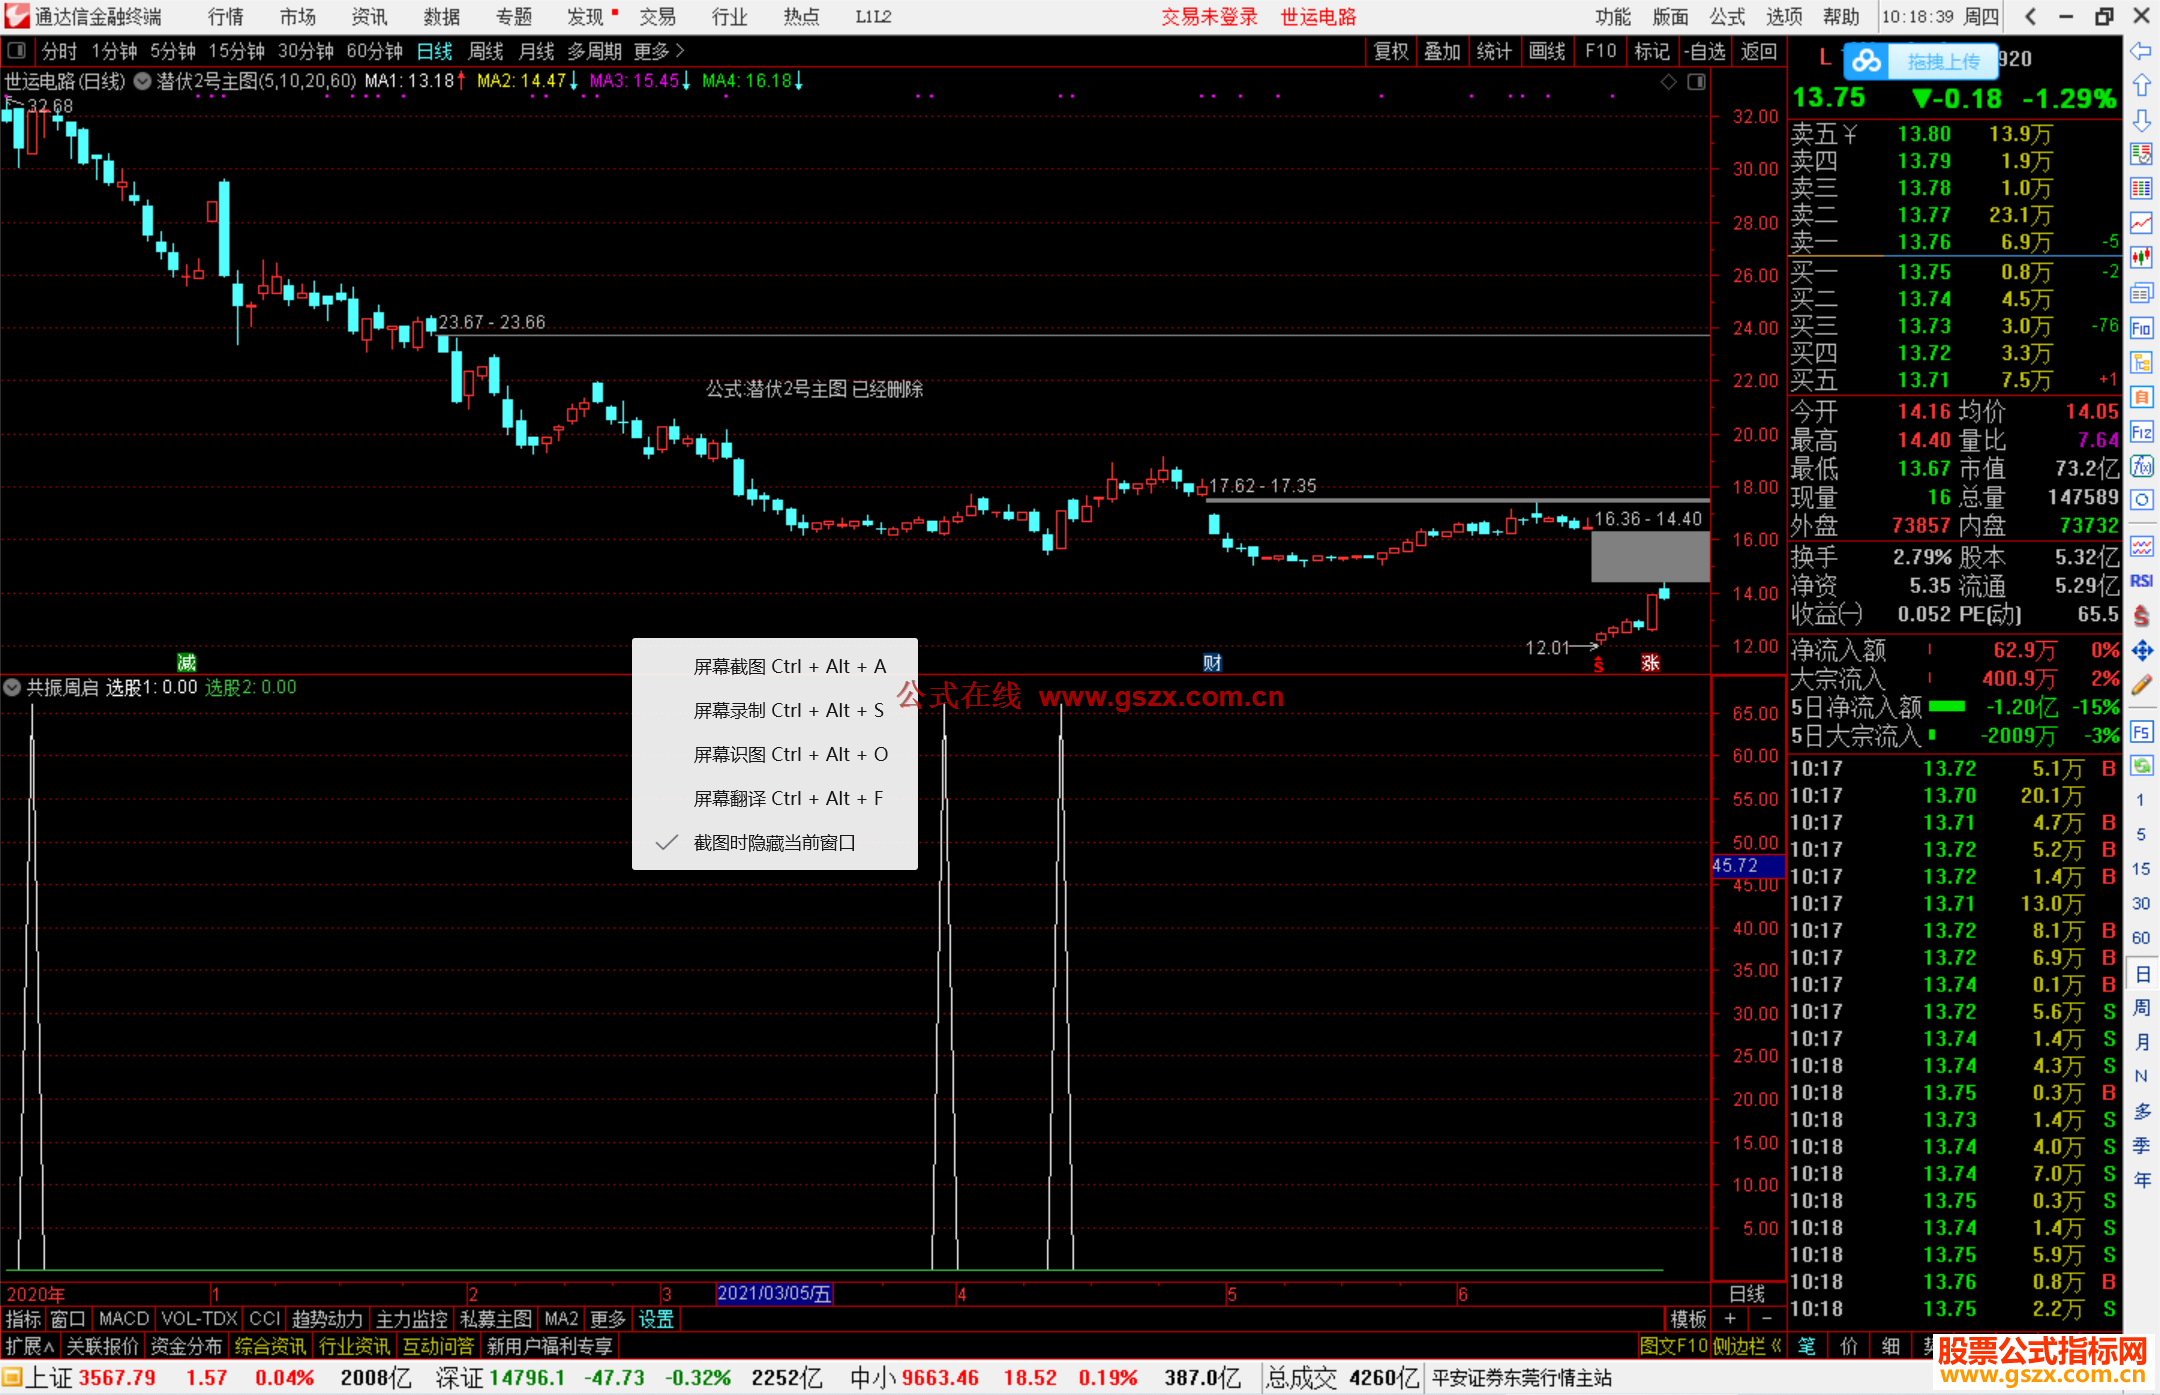Screen dimensions: 2160x1395
Task: Open the red line chart icon in sidebar
Action: [2141, 223]
